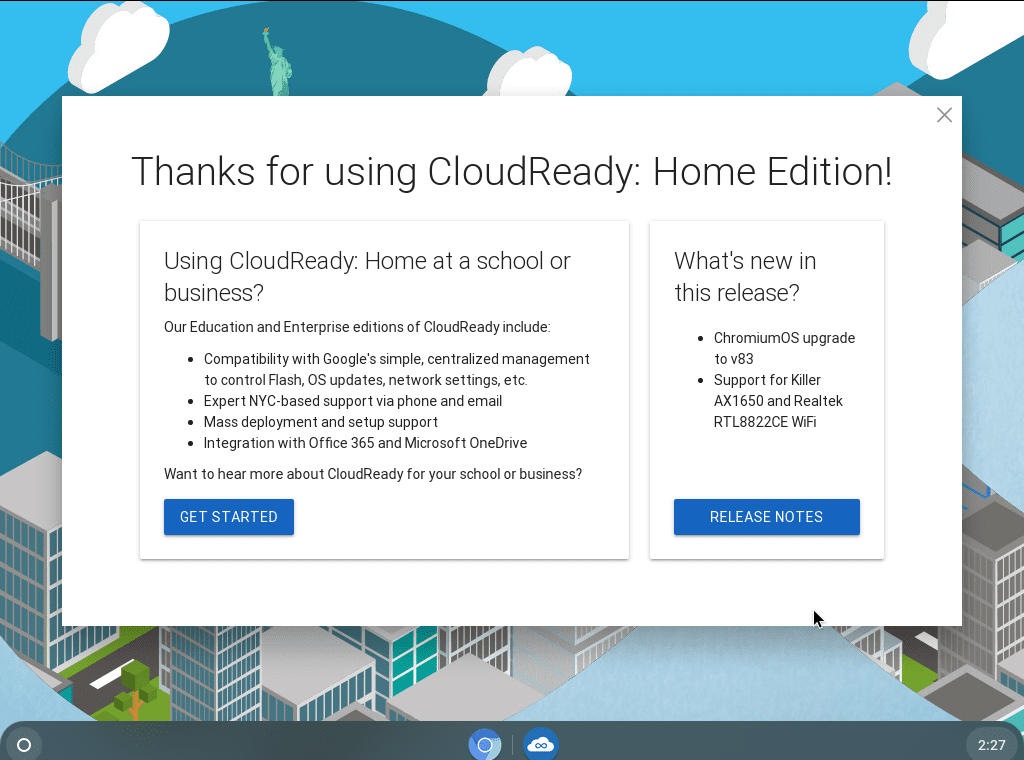Click the "Using CloudReady: Home at a school" heading
Screen dimensions: 1024x760
coord(367,277)
